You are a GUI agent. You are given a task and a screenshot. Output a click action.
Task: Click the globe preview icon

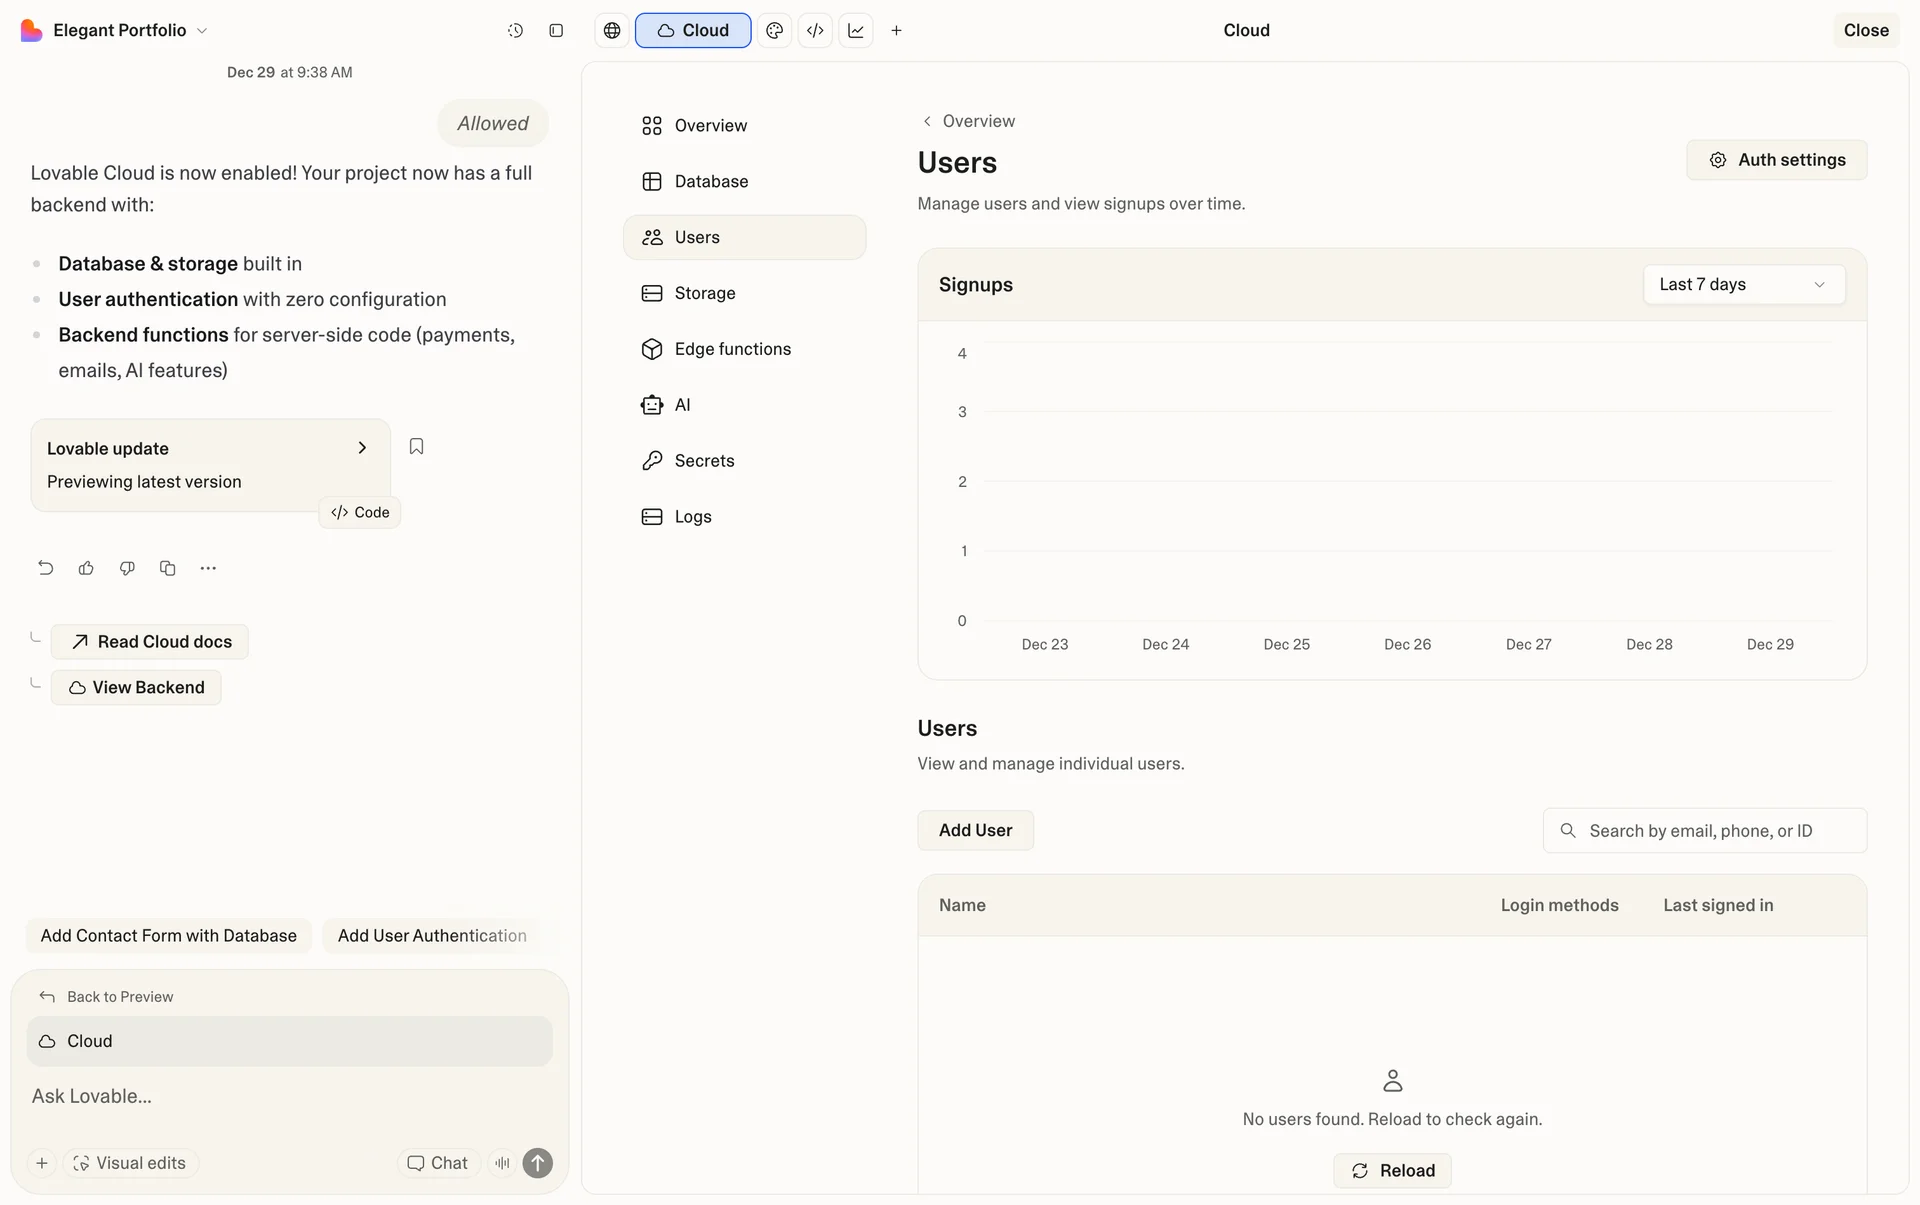click(x=612, y=31)
